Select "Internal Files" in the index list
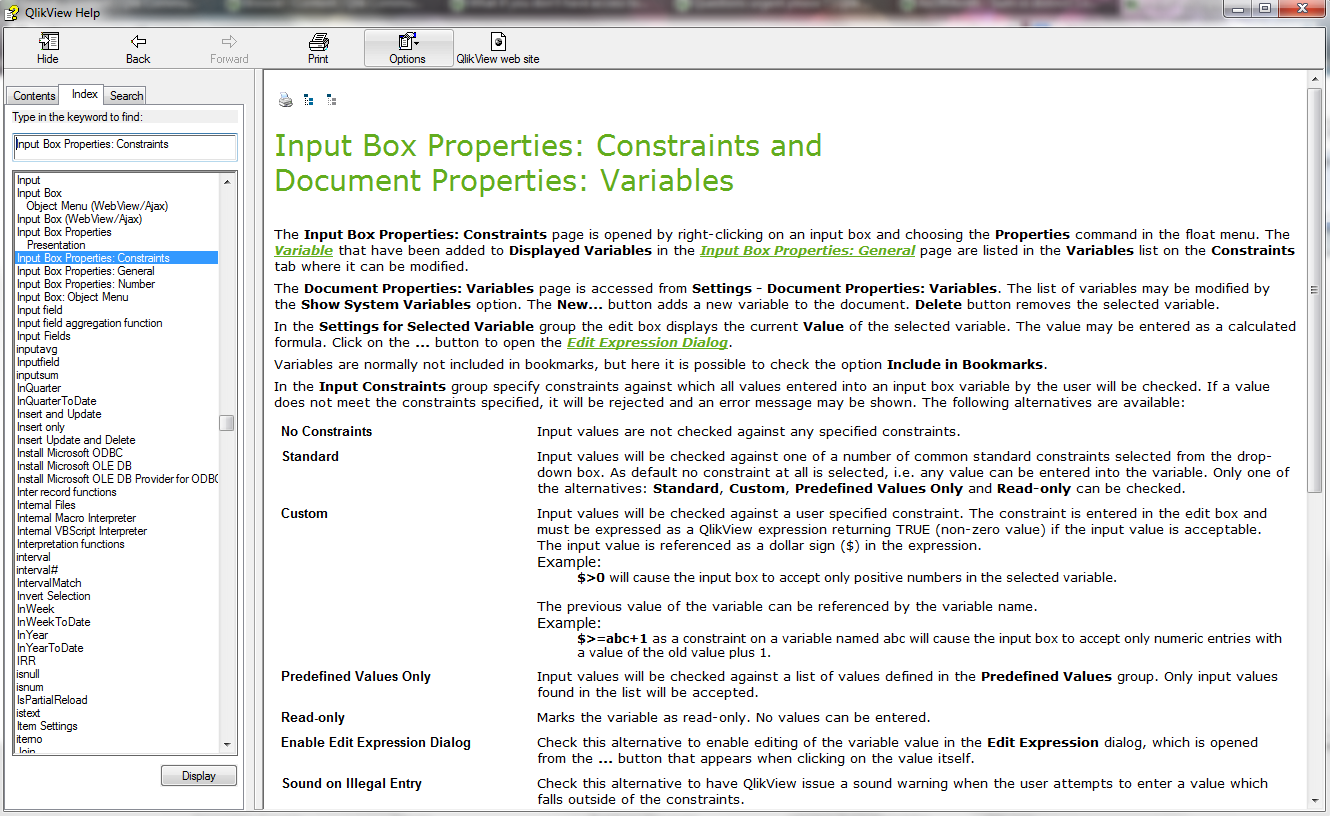1330x816 pixels. tap(46, 505)
